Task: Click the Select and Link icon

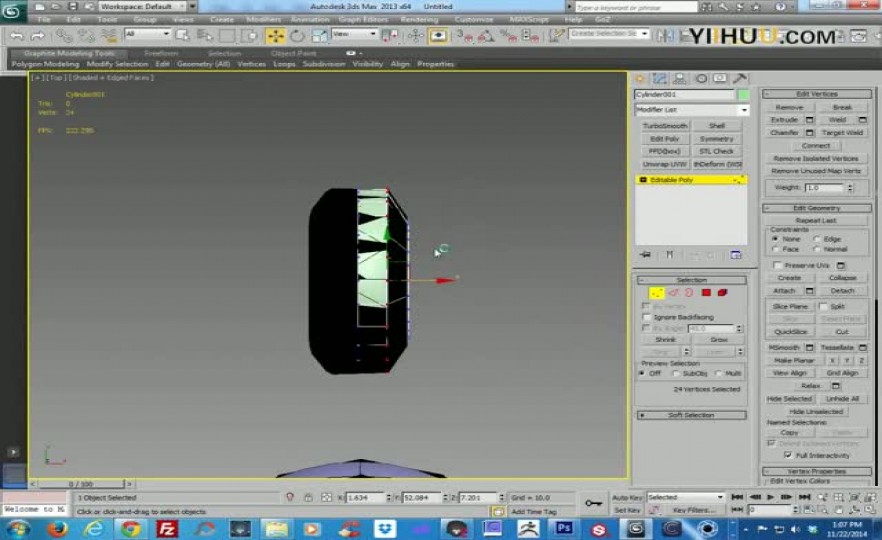Action: [x=64, y=36]
